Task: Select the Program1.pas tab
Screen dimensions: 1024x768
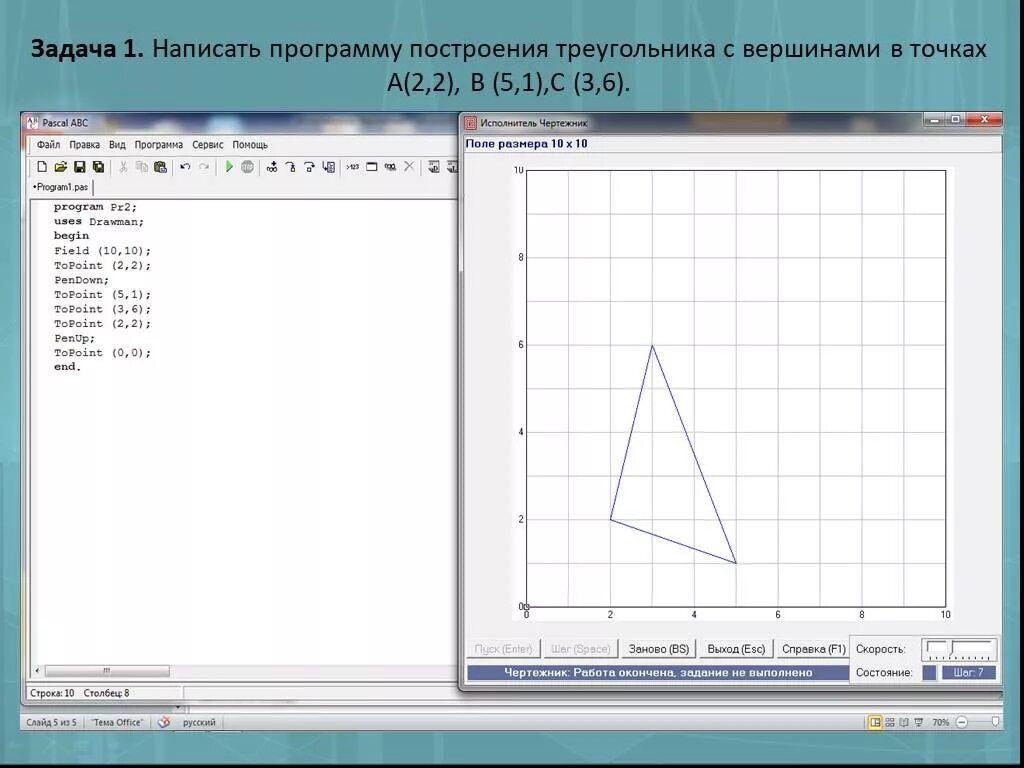Action: [x=61, y=187]
